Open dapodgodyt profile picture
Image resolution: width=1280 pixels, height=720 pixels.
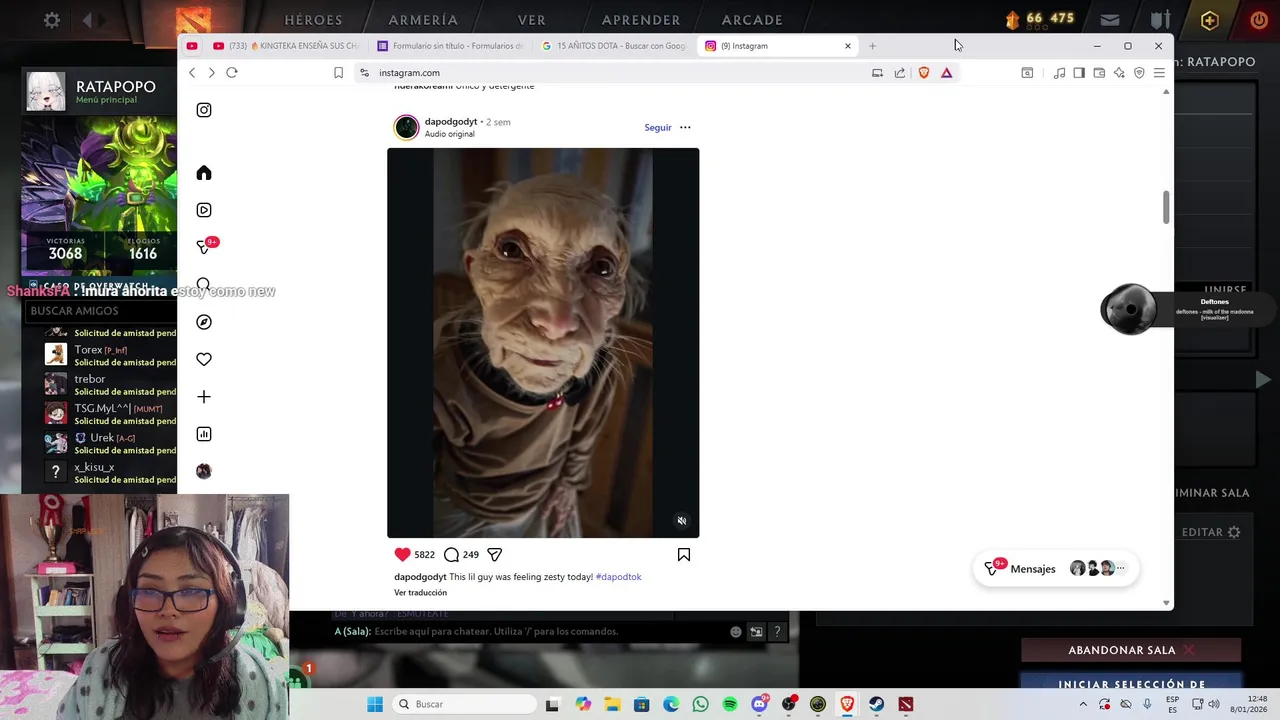[x=406, y=127]
